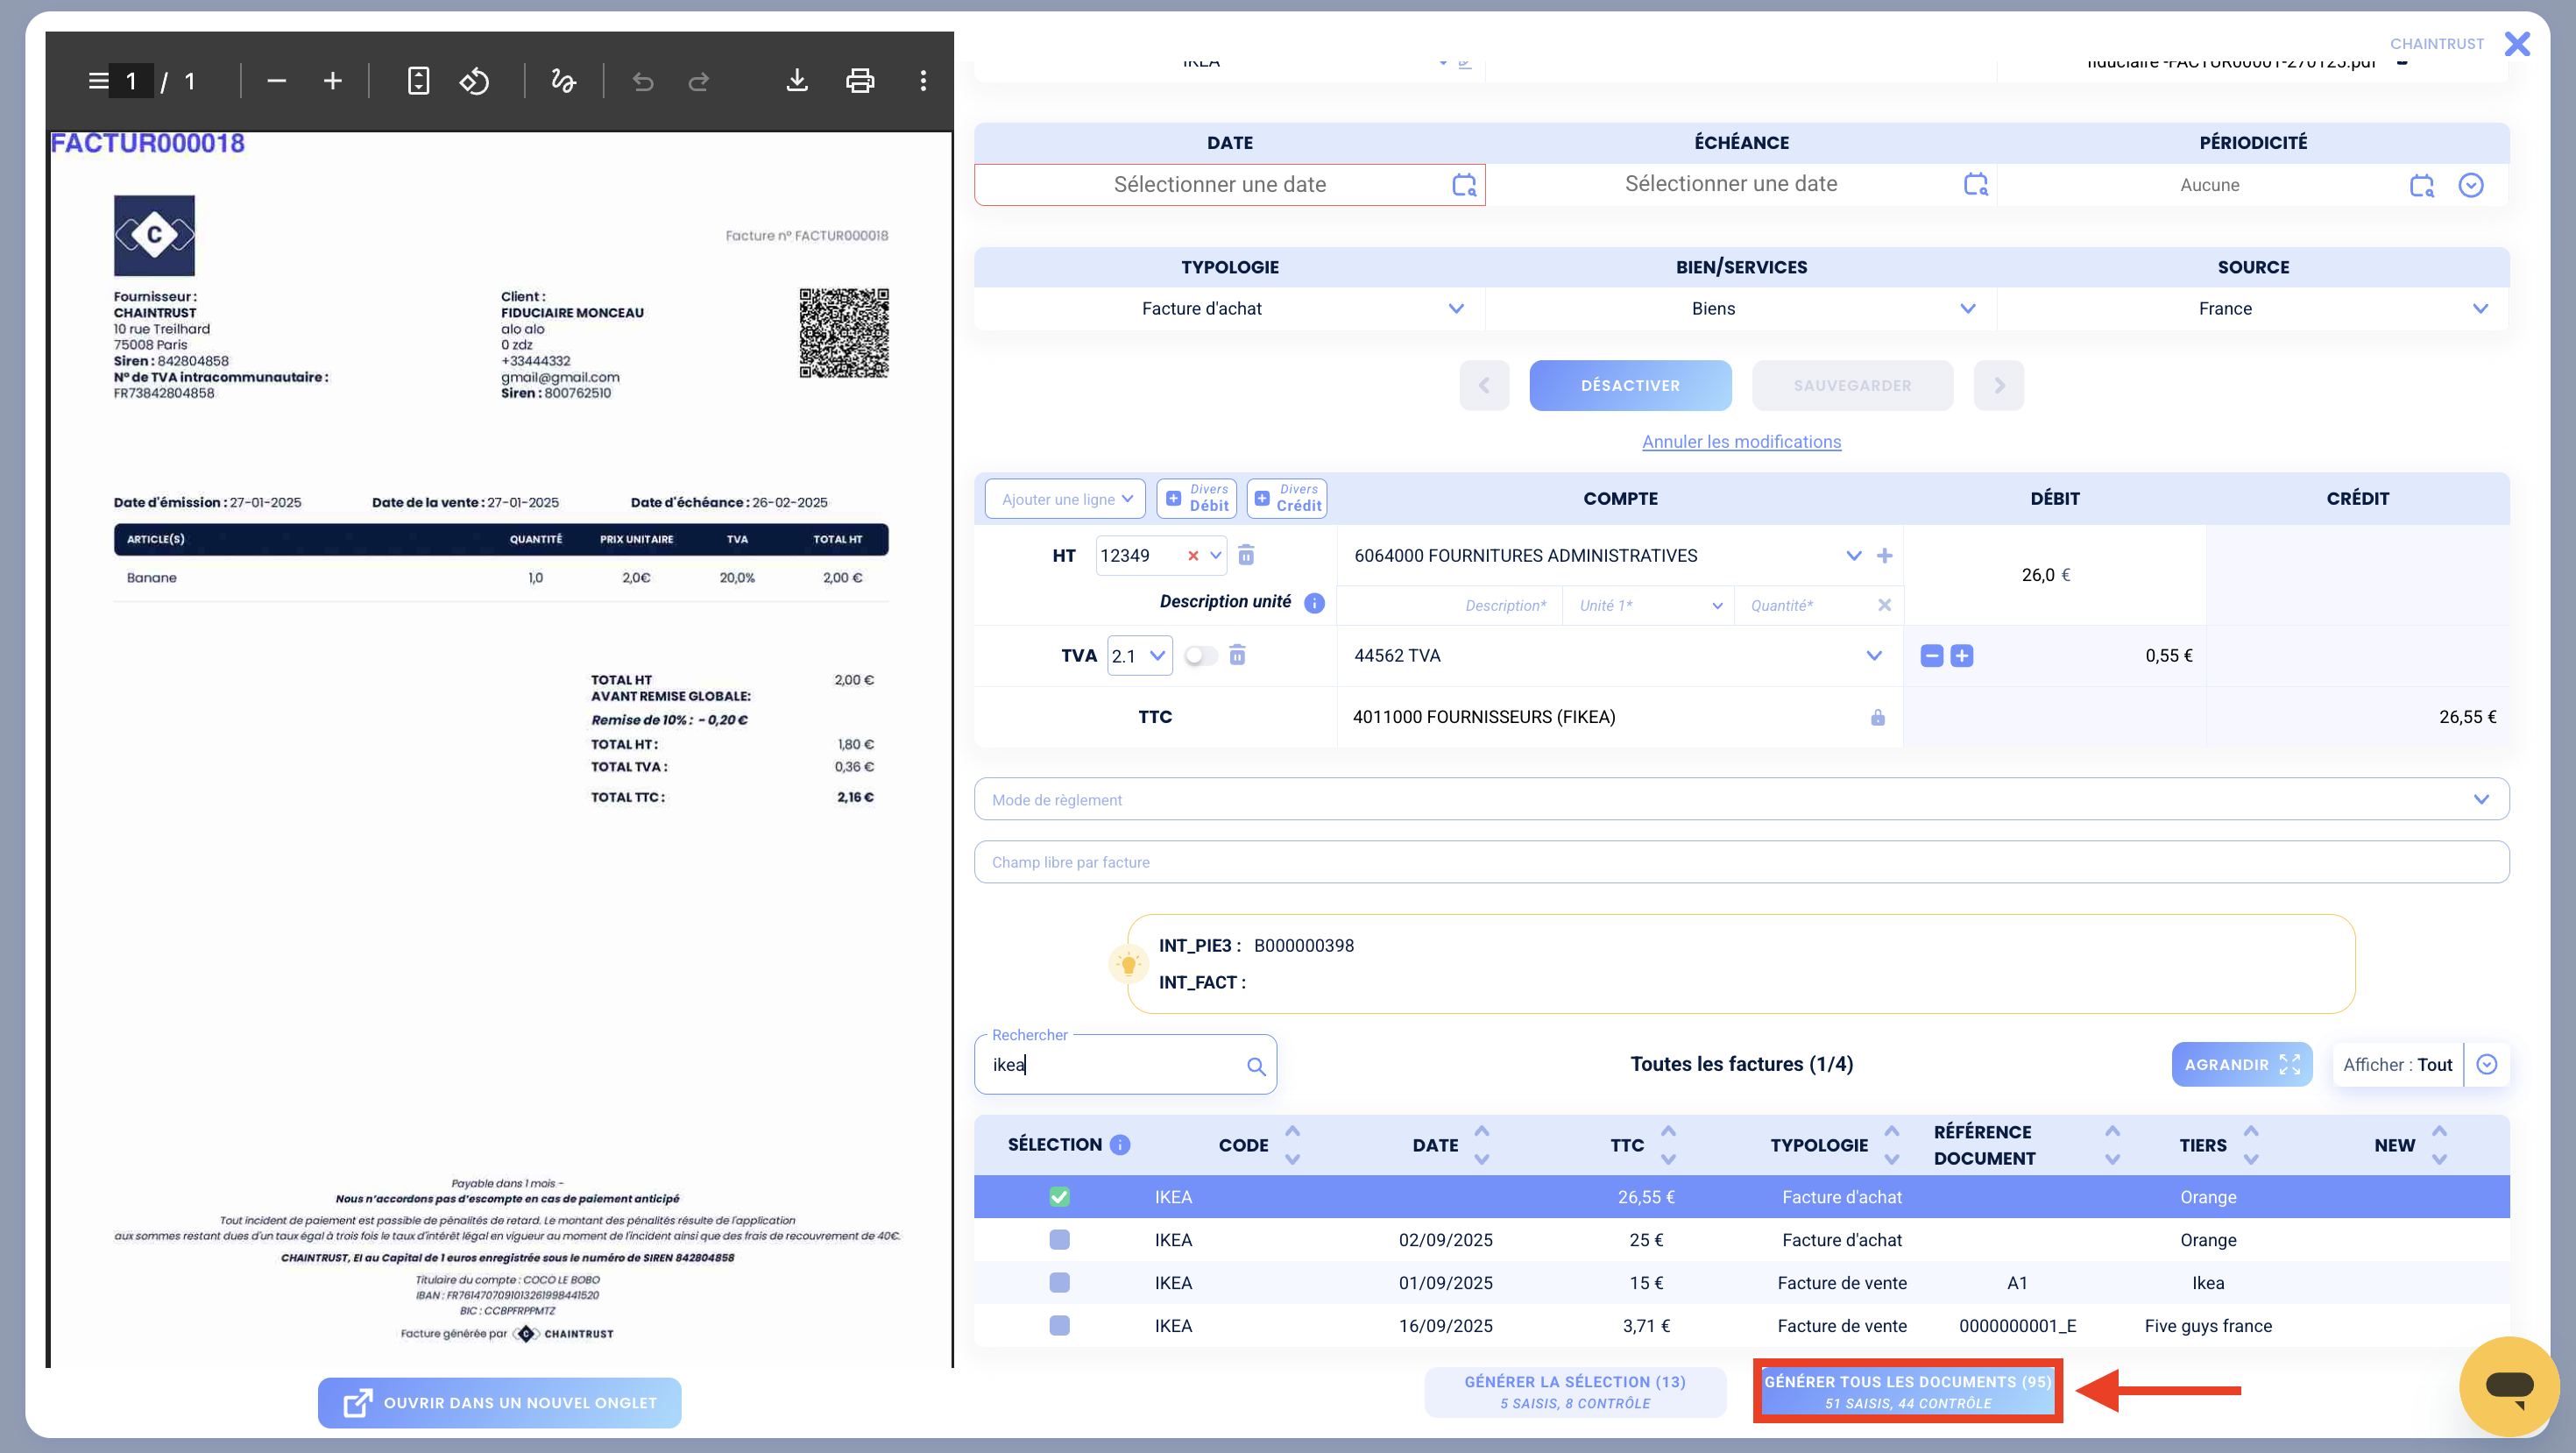Clear the HT code 12349

point(1193,556)
